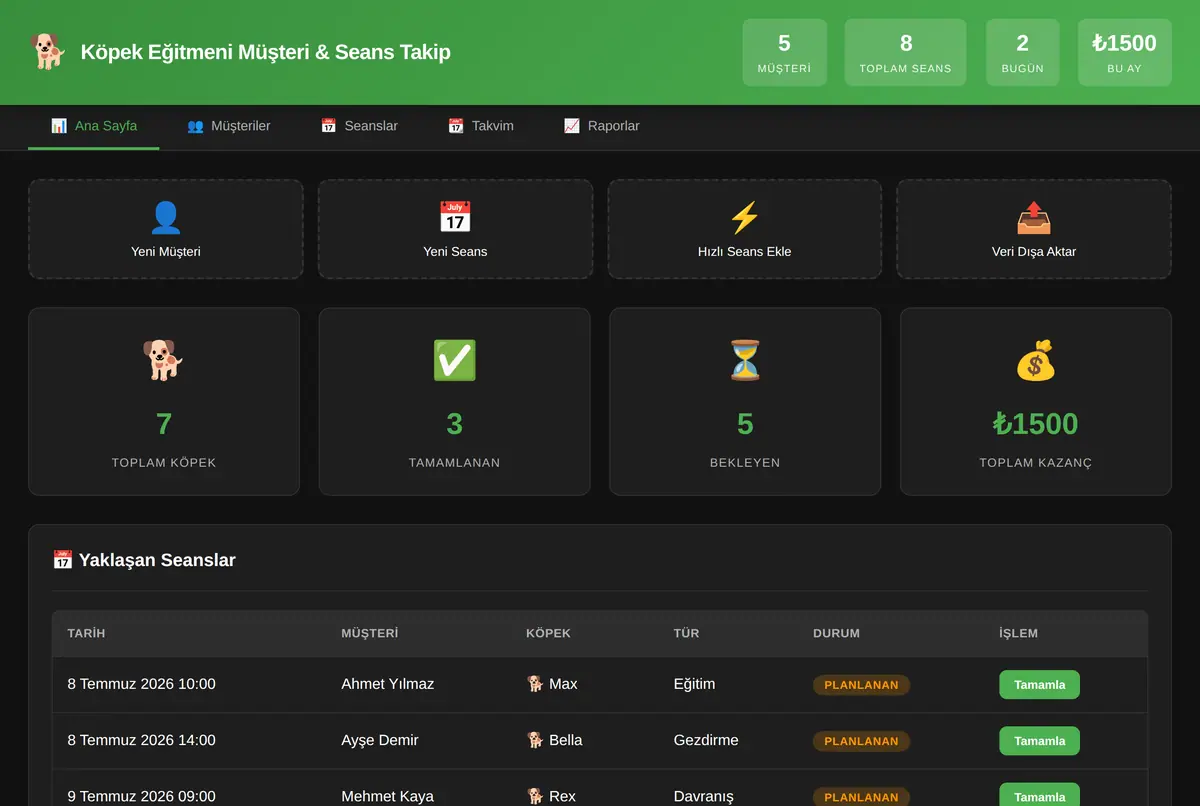Viewport: 1200px width, 806px height.
Task: Click Planlanan badge in Max's row
Action: click(x=861, y=685)
